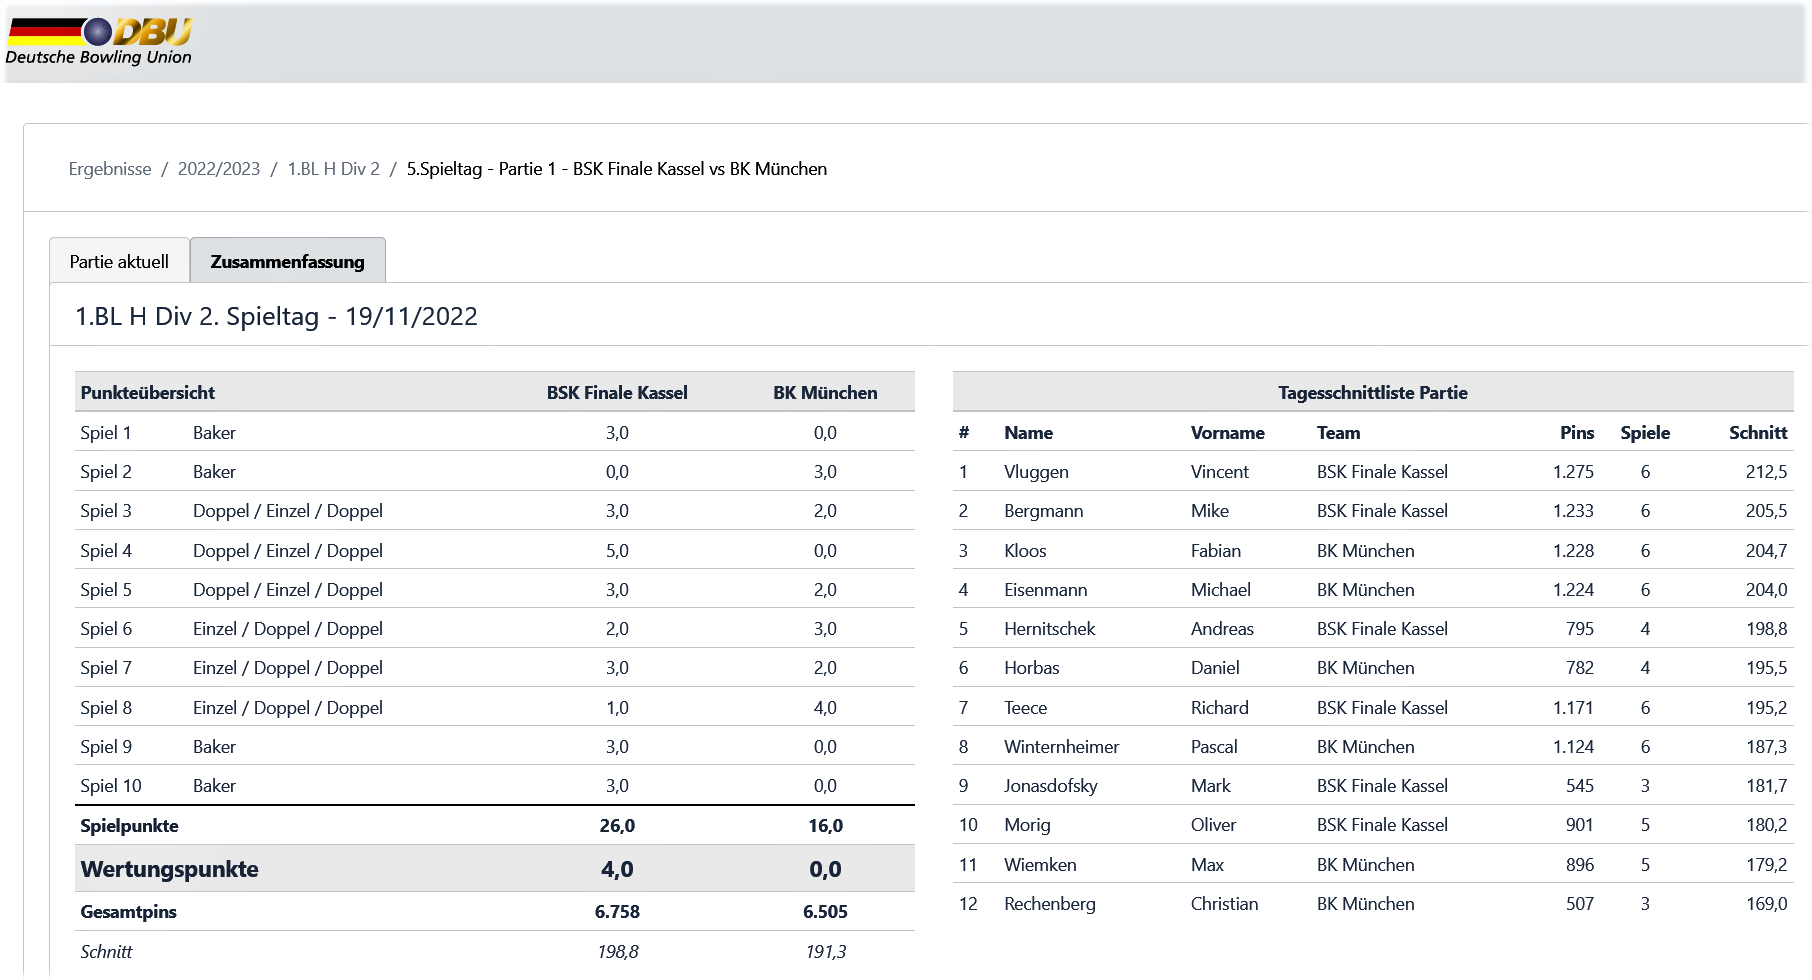This screenshot has width=1812, height=980.
Task: Click the Gesamtpins label
Action: tap(128, 912)
